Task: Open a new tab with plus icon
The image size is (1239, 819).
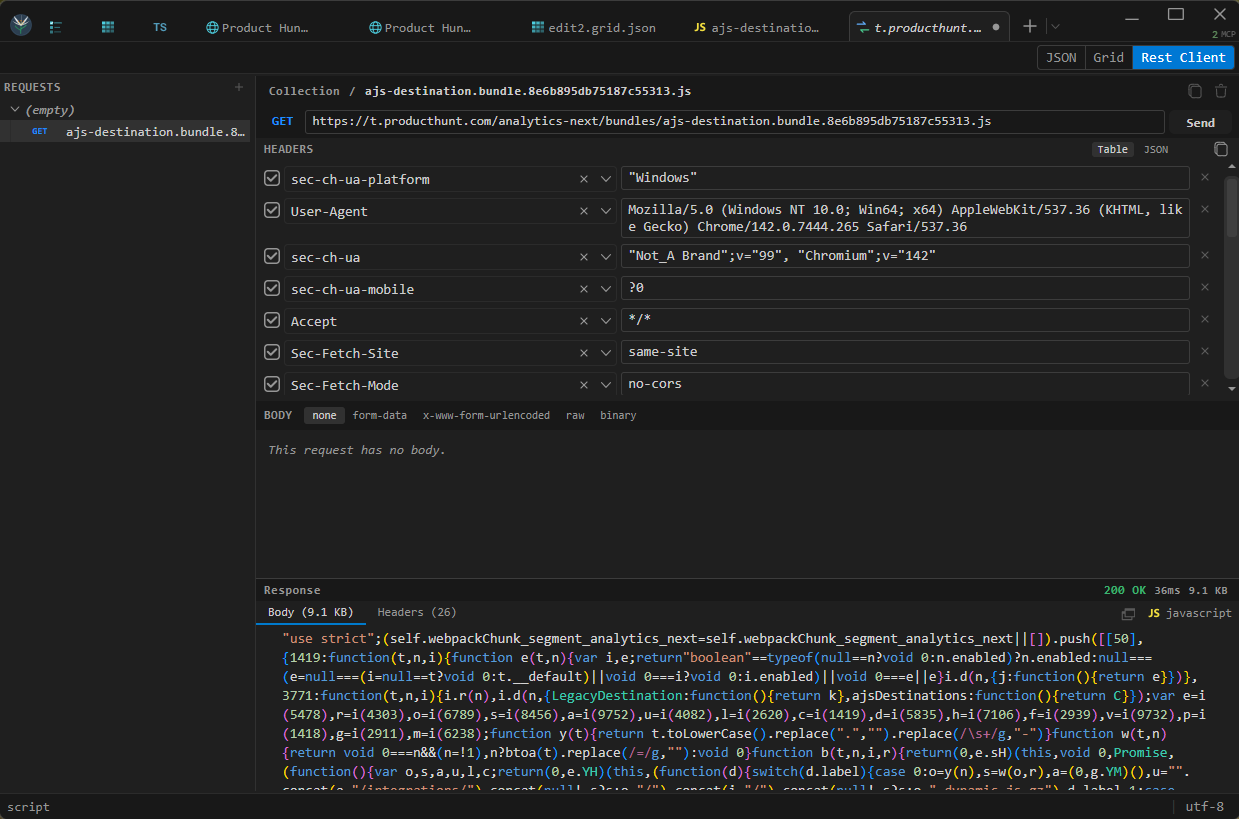Action: pyautogui.click(x=1030, y=27)
